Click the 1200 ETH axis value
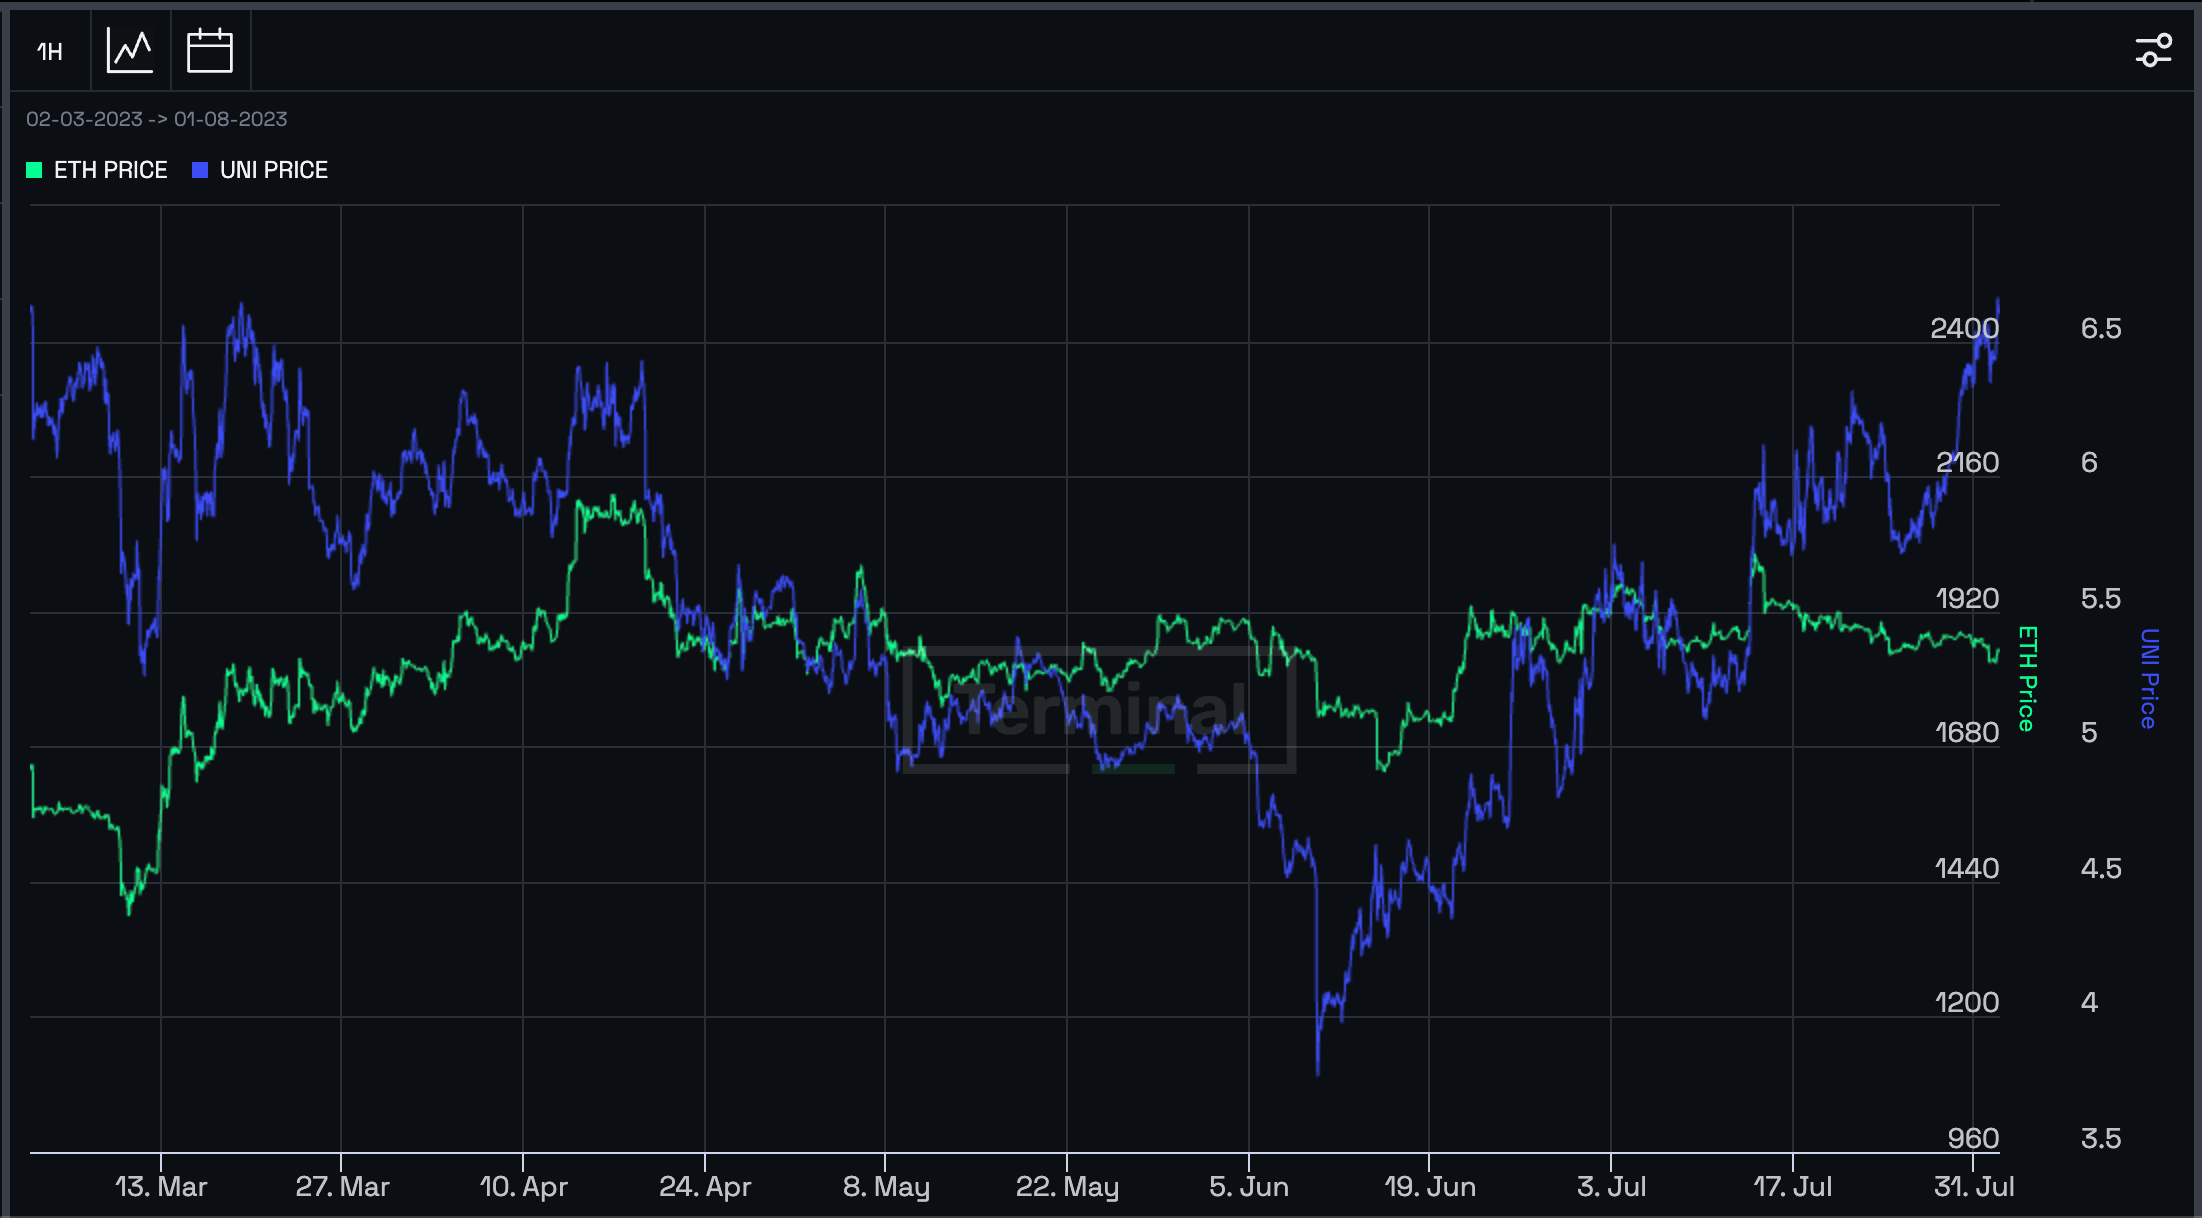The height and width of the screenshot is (1218, 2202). coord(1967,1003)
